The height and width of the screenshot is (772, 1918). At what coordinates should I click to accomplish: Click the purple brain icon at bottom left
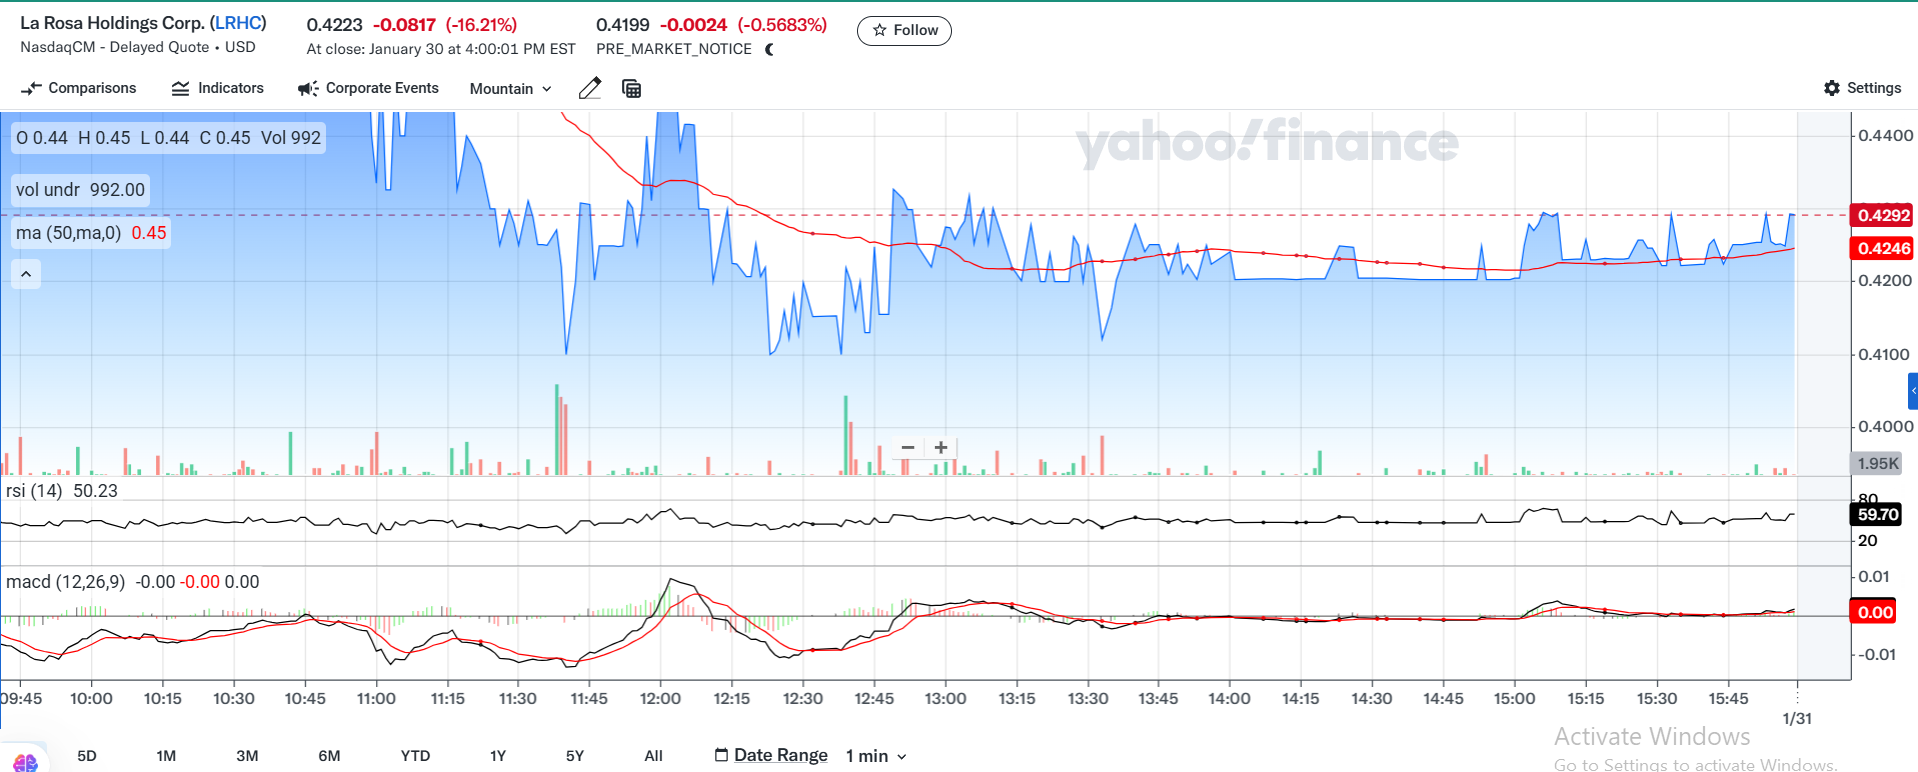25,762
